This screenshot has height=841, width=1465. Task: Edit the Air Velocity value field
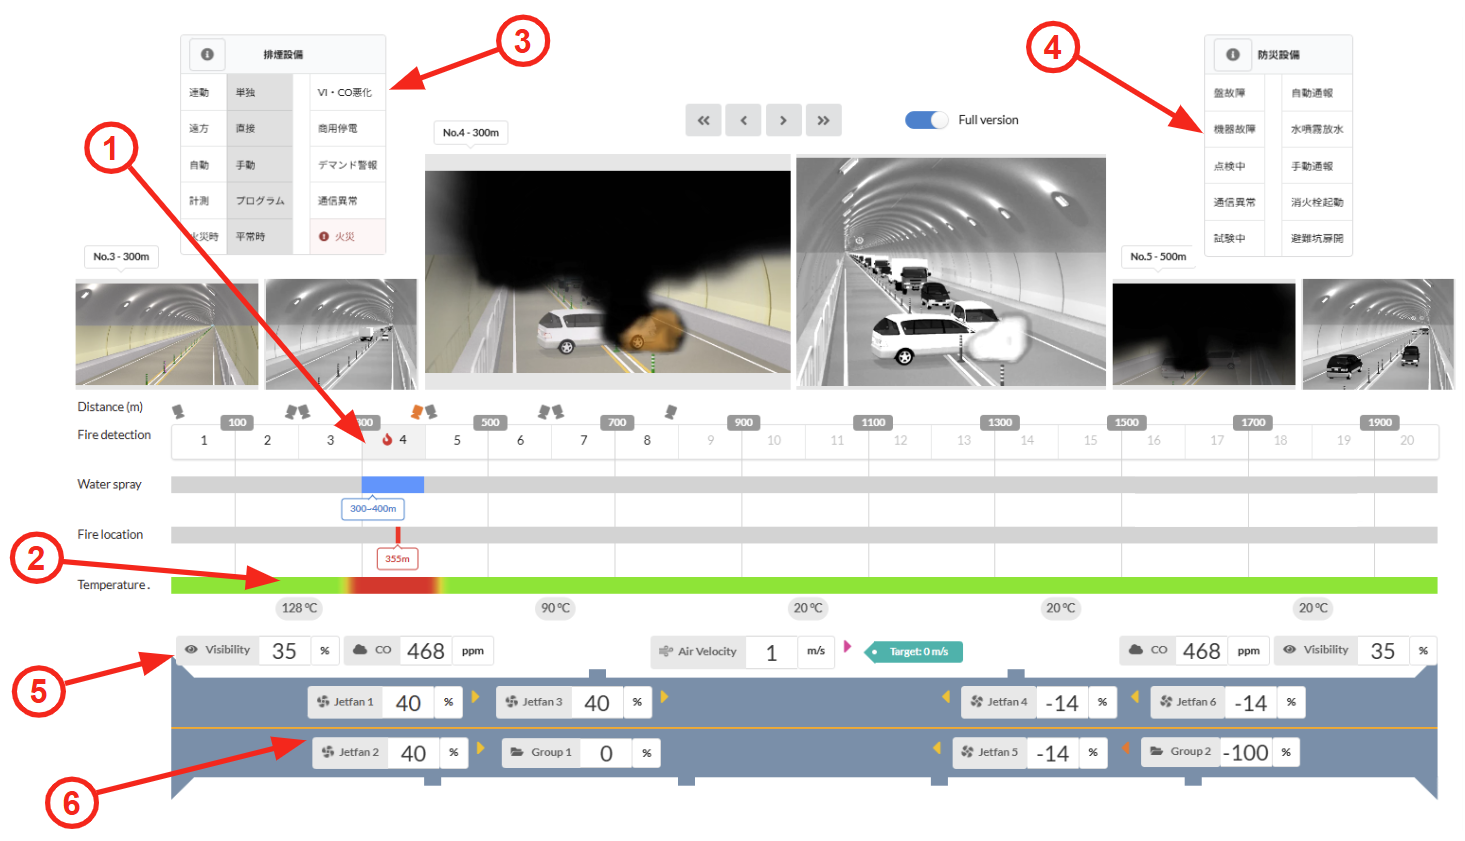click(x=771, y=652)
